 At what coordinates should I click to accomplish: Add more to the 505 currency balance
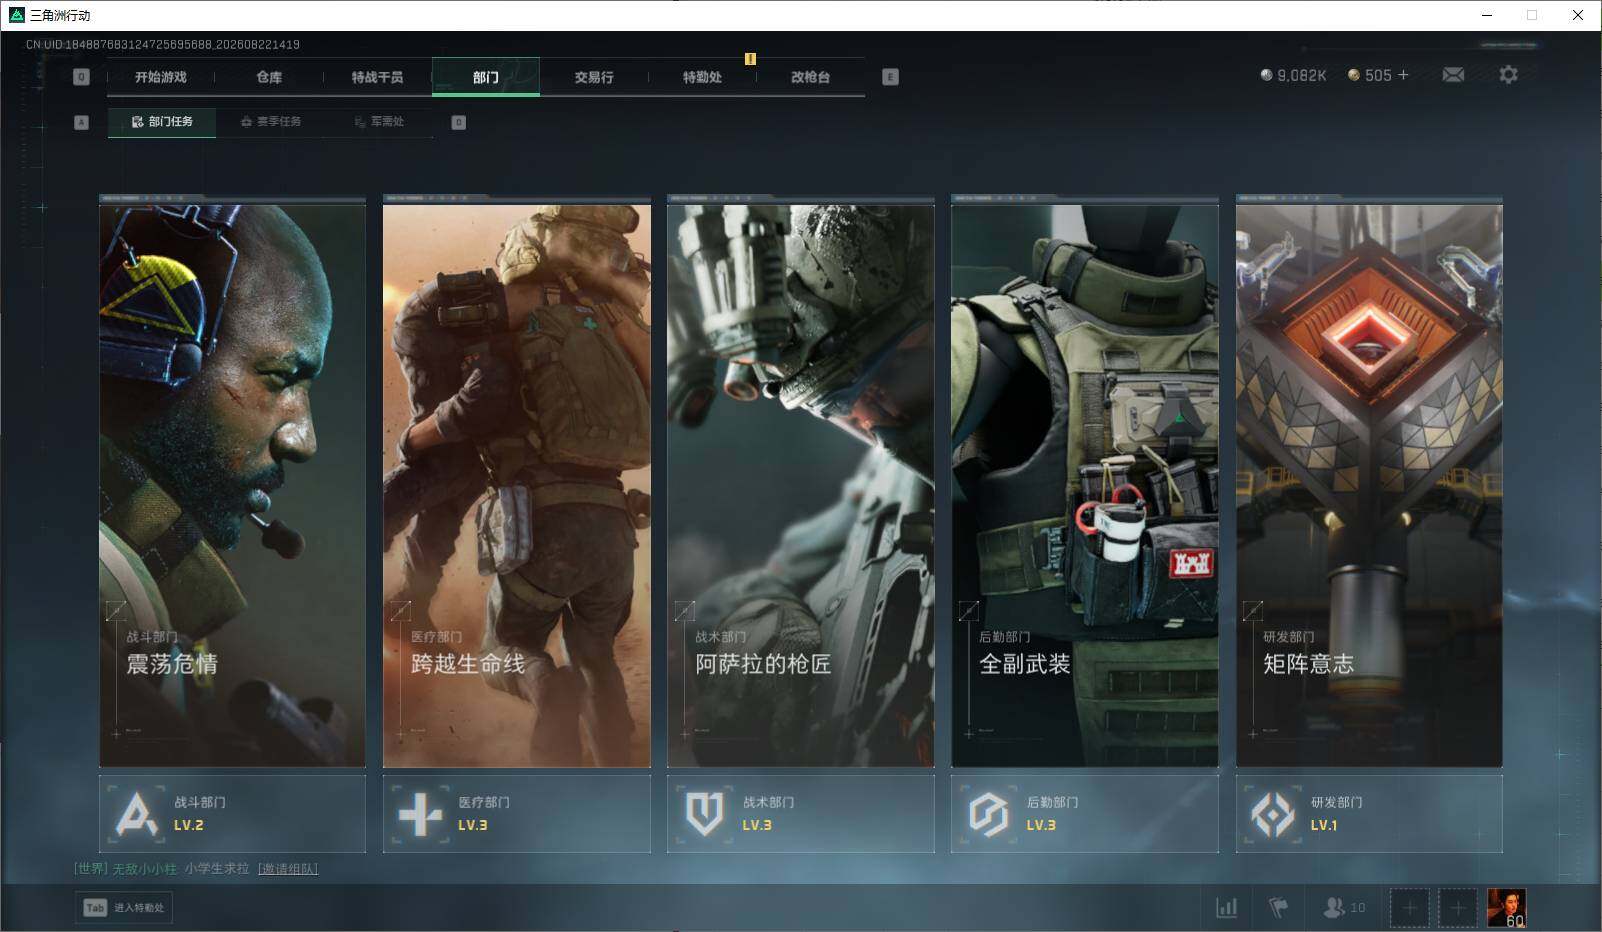(x=1403, y=75)
